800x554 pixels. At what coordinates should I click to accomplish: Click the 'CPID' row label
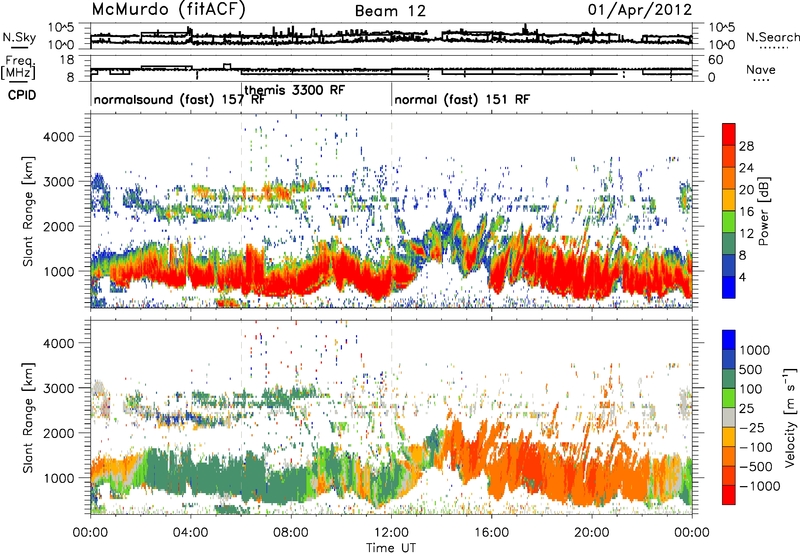[x=22, y=95]
